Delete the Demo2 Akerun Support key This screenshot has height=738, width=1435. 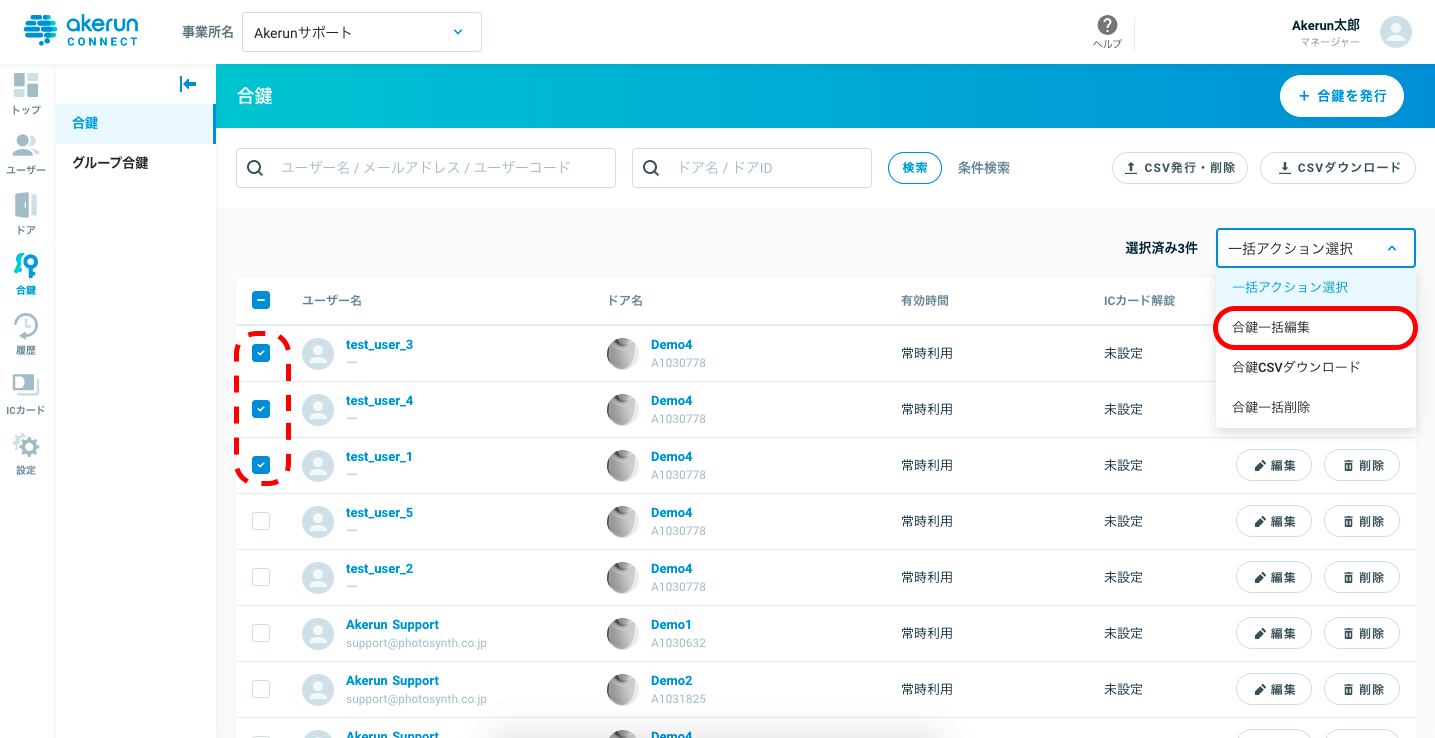pyautogui.click(x=1362, y=689)
